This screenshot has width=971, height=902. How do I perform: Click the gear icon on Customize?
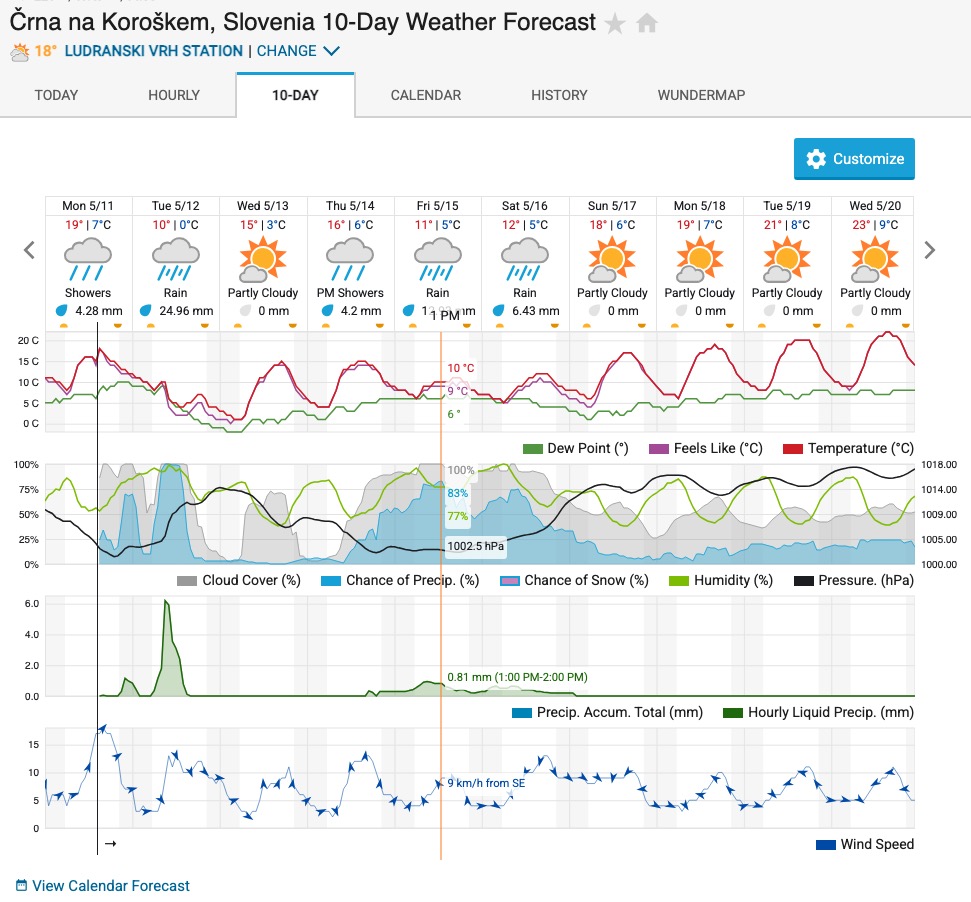816,159
